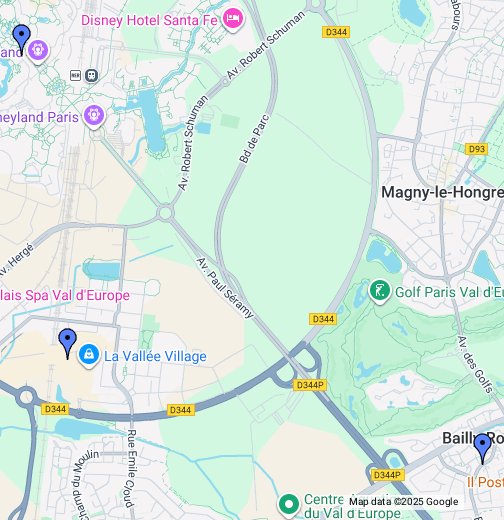Screen dimensions: 504x520
Task: Click the Golf Paris Val d'Europe text label
Action: click(x=449, y=292)
